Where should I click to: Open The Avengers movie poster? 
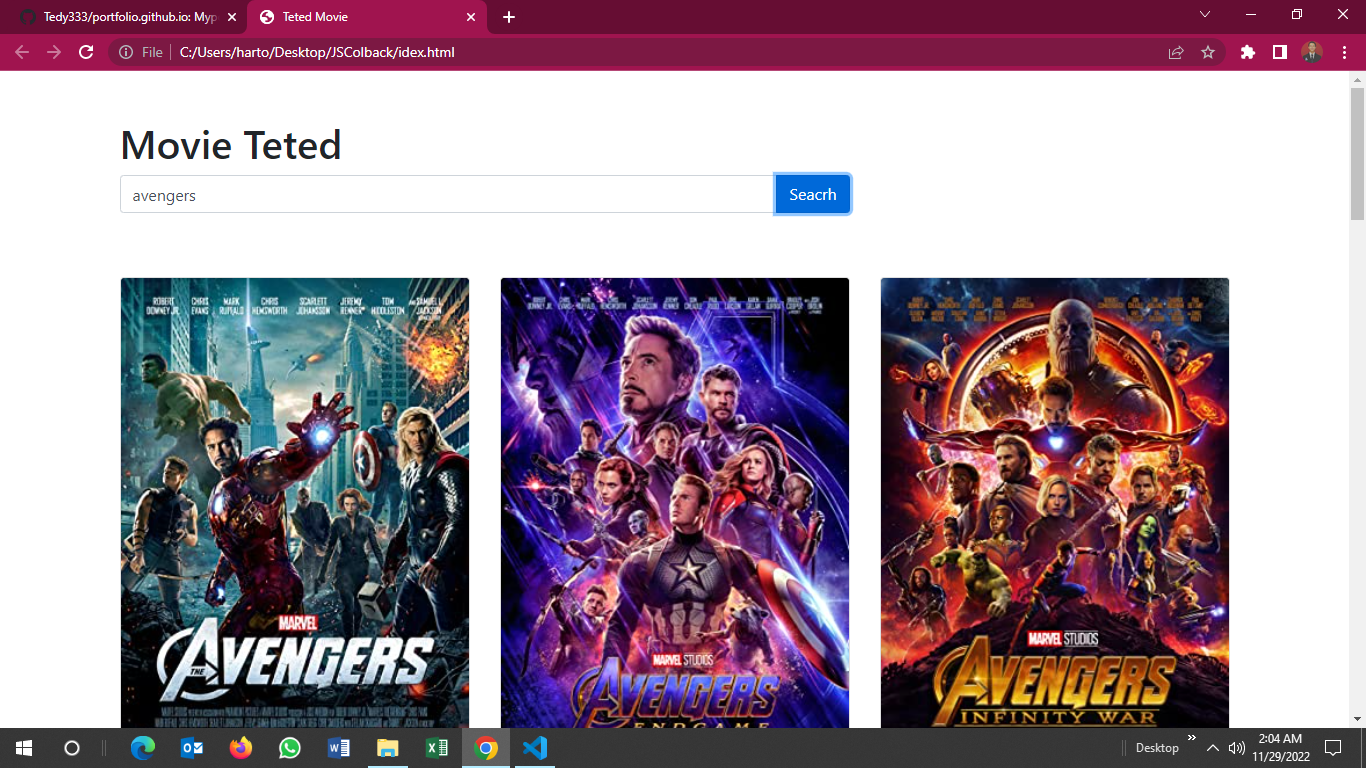click(295, 503)
